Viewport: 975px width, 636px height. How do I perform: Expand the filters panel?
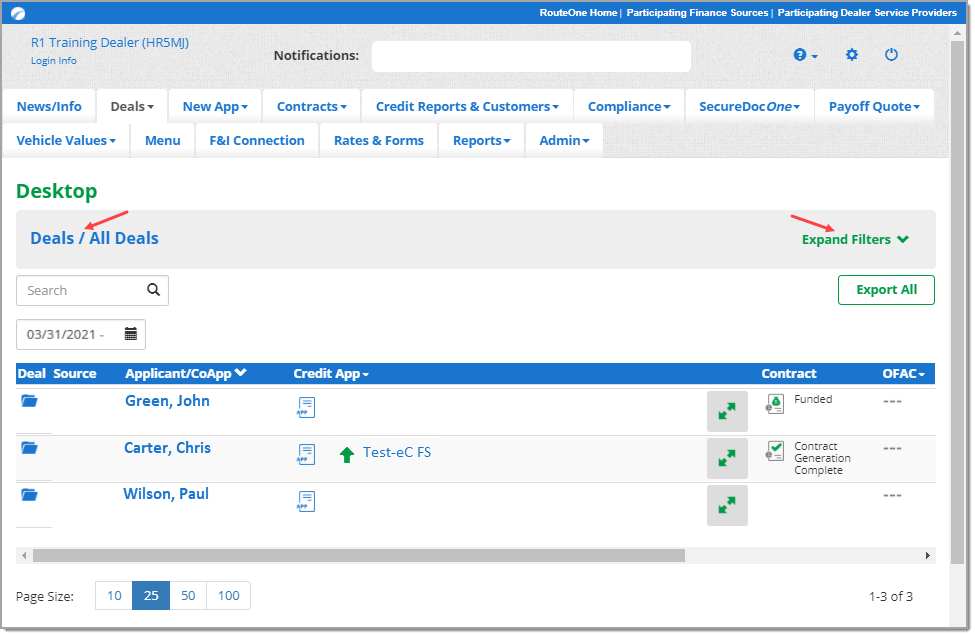click(x=855, y=239)
